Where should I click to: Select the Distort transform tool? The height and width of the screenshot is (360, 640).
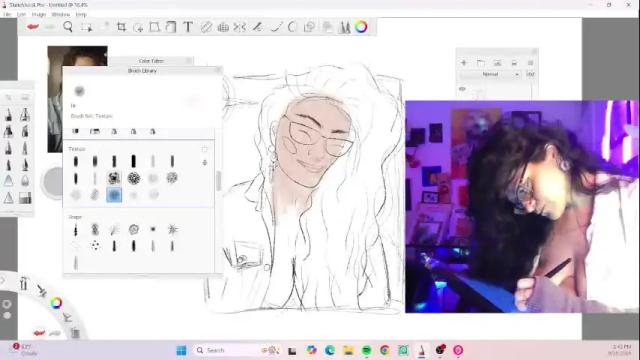[154, 27]
